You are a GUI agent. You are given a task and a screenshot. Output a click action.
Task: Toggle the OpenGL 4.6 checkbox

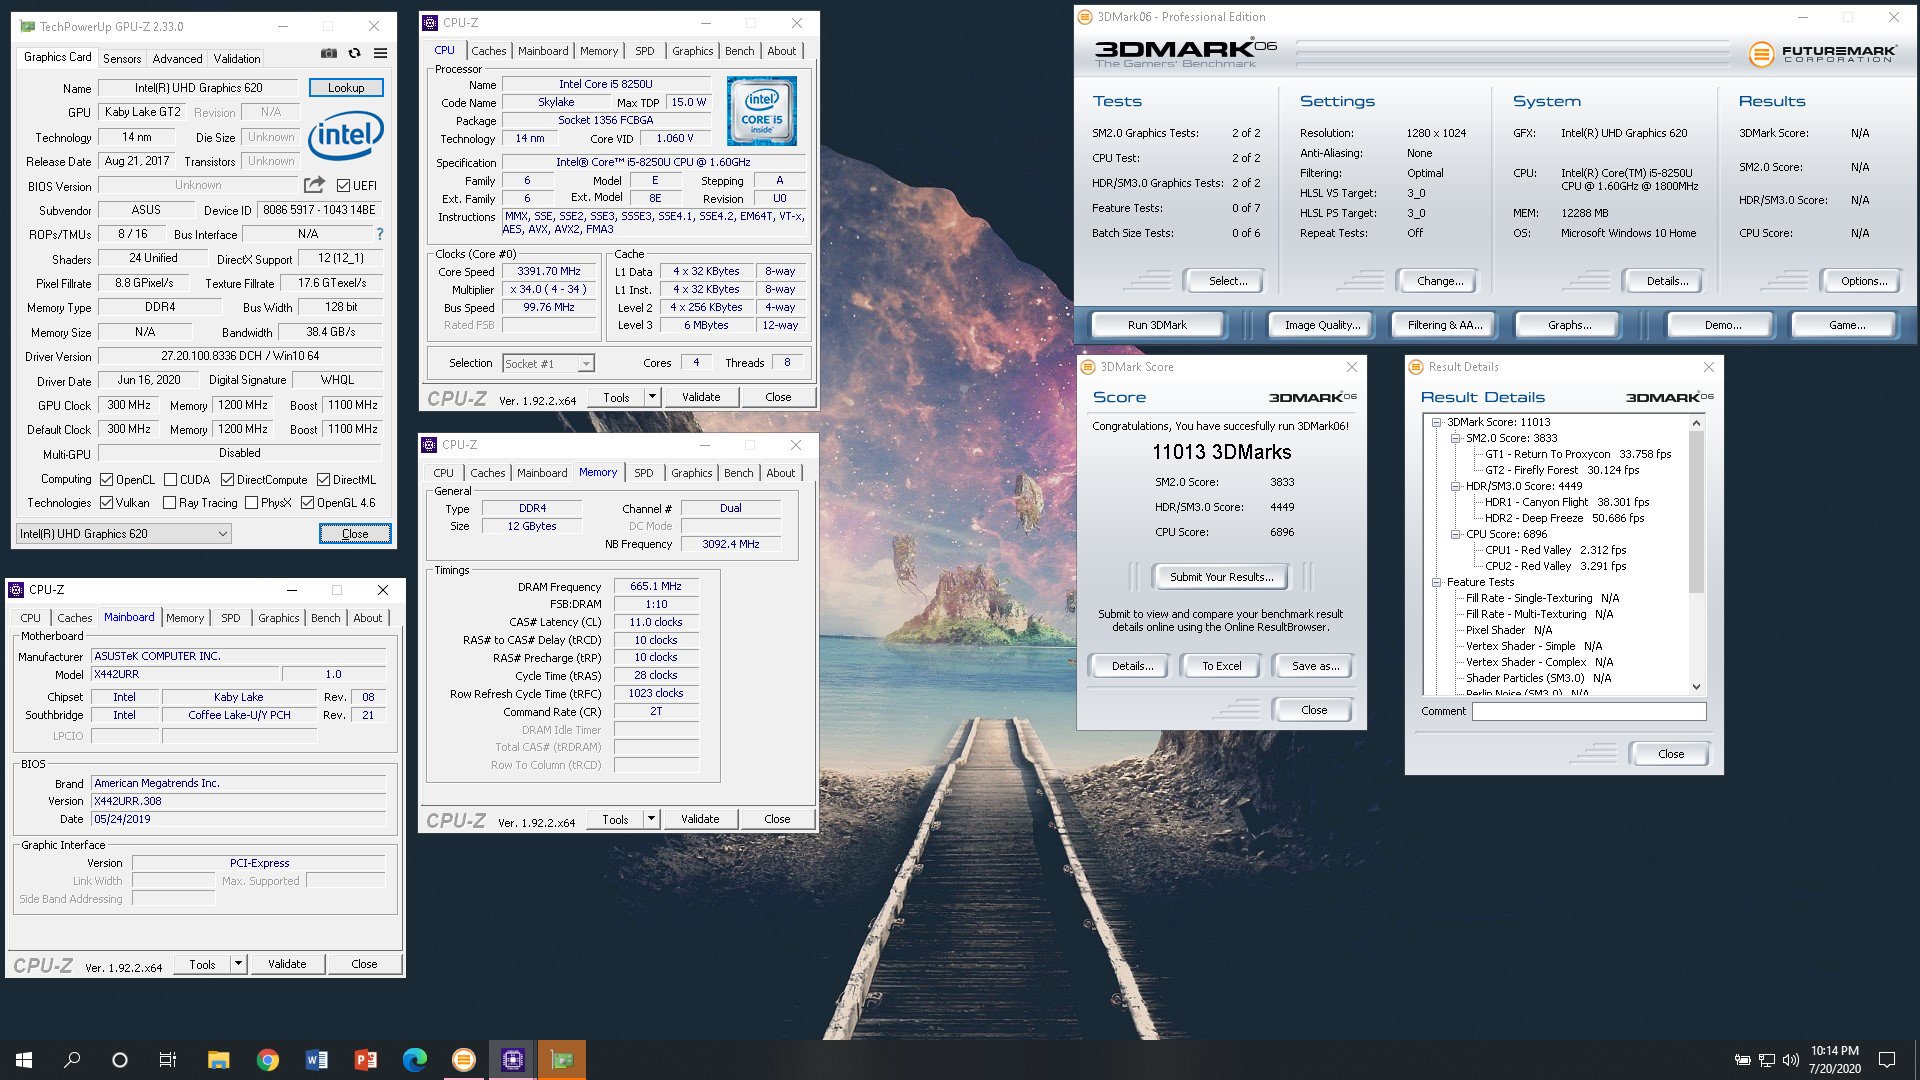tap(307, 503)
